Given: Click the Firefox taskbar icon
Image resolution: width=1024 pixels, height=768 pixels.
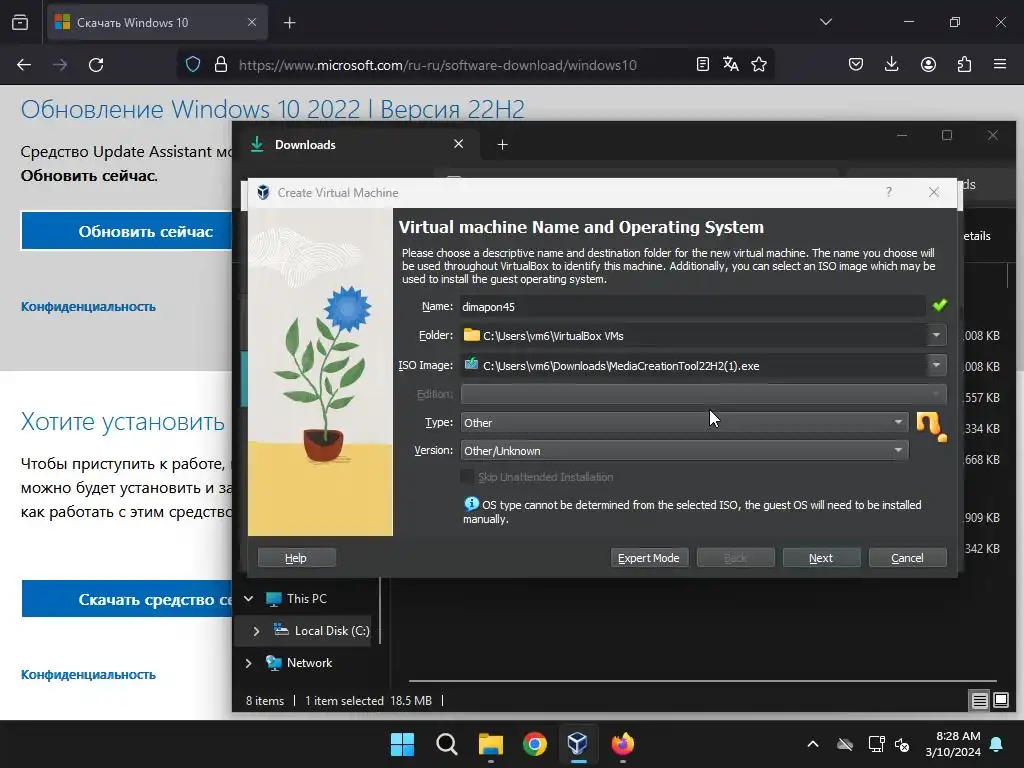Looking at the screenshot, I should point(622,744).
